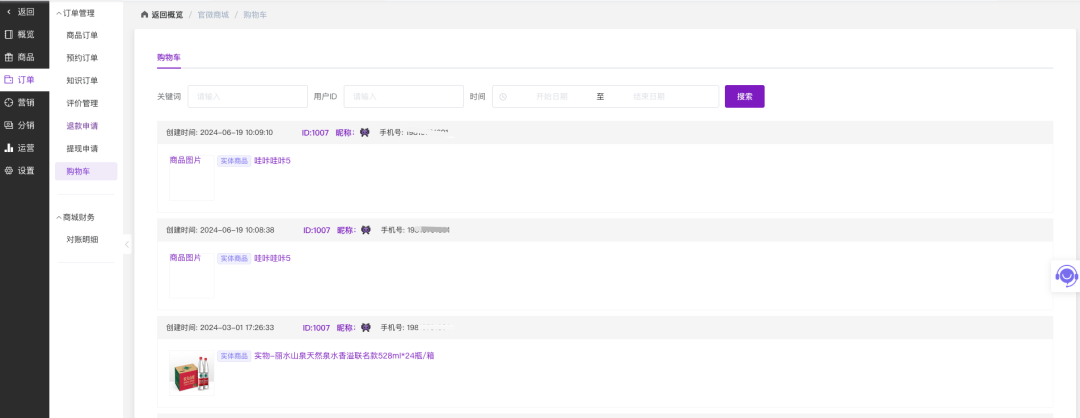Click ID:1007 in the 10:08:38 record
This screenshot has height=418, width=1080.
tap(317, 230)
